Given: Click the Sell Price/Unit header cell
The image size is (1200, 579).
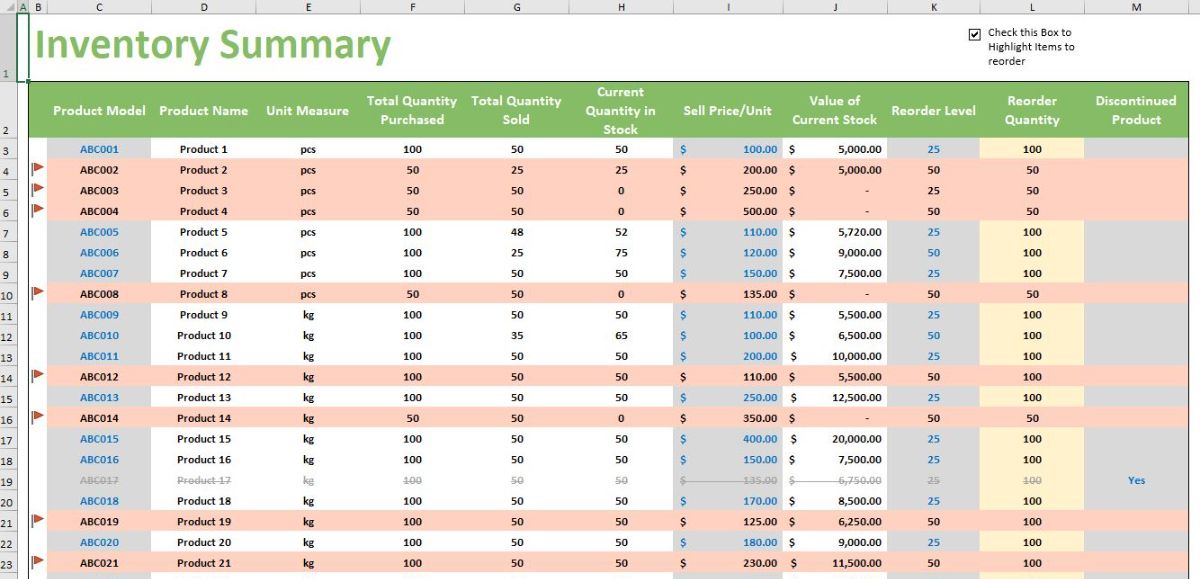Looking at the screenshot, I should [727, 110].
